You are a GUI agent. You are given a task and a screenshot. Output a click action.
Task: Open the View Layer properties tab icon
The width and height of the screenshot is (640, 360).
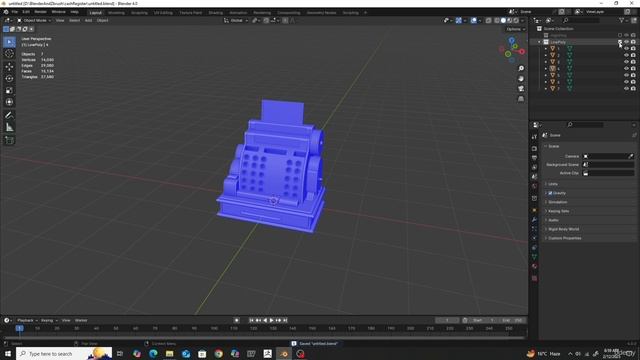point(534,167)
